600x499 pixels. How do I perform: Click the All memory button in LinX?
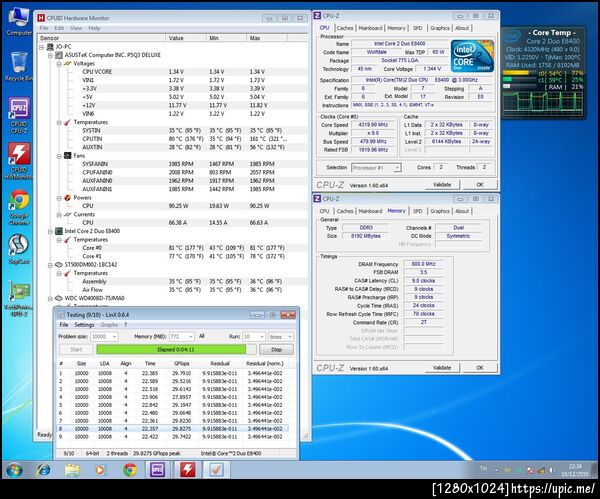[202, 336]
